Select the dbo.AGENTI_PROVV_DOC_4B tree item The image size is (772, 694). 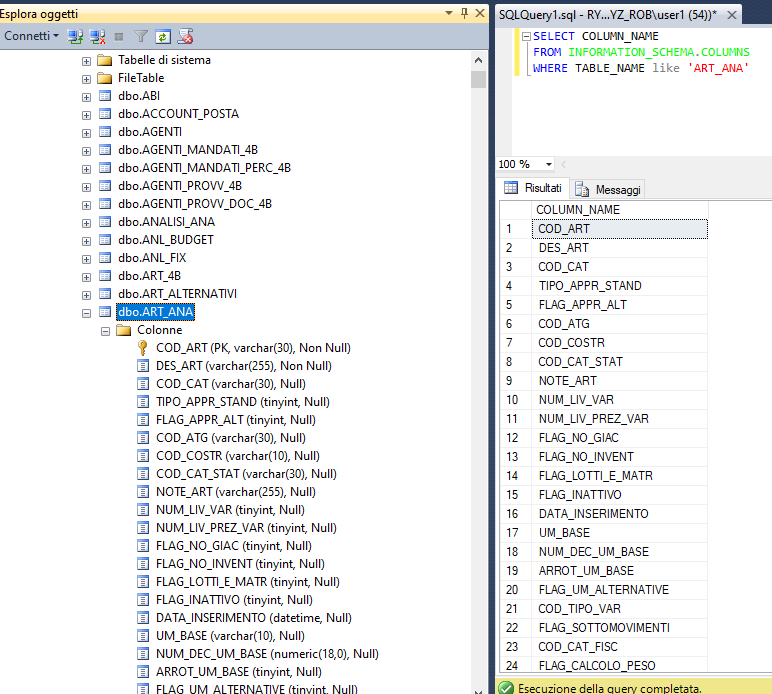coord(195,204)
